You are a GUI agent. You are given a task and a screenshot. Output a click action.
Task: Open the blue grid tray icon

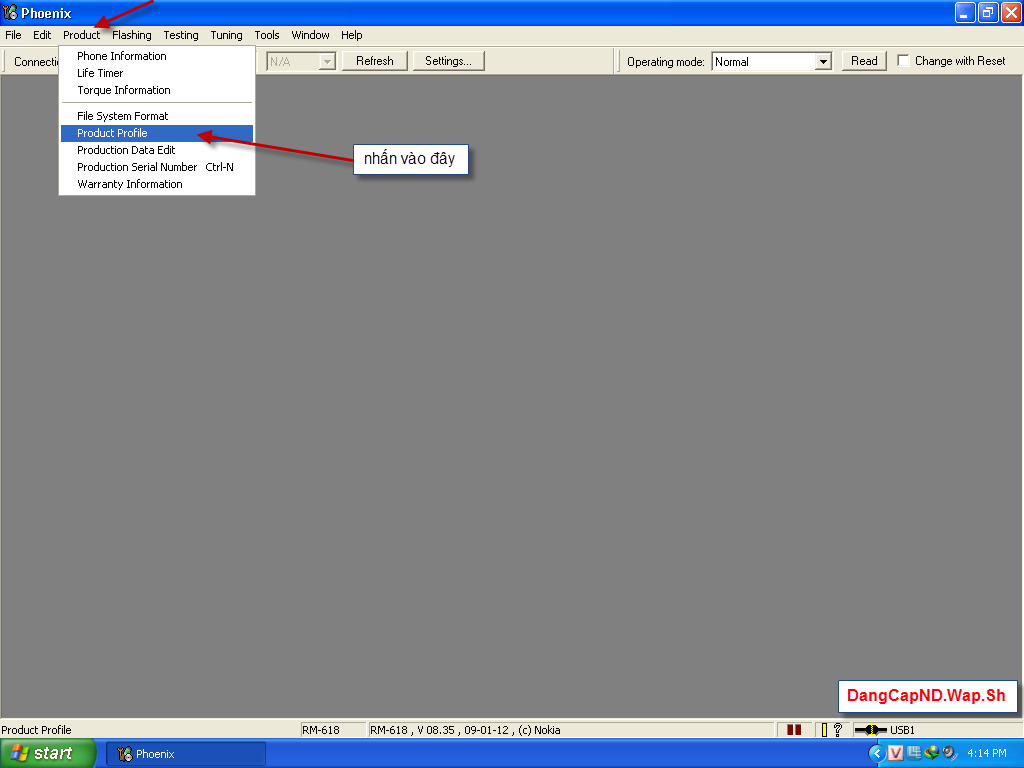(x=913, y=753)
